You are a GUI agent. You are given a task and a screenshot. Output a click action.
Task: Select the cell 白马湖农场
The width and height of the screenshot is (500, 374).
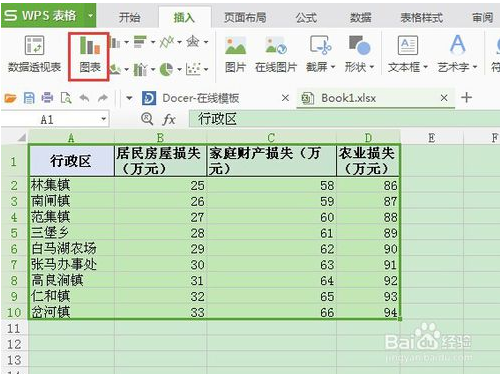[x=71, y=248]
